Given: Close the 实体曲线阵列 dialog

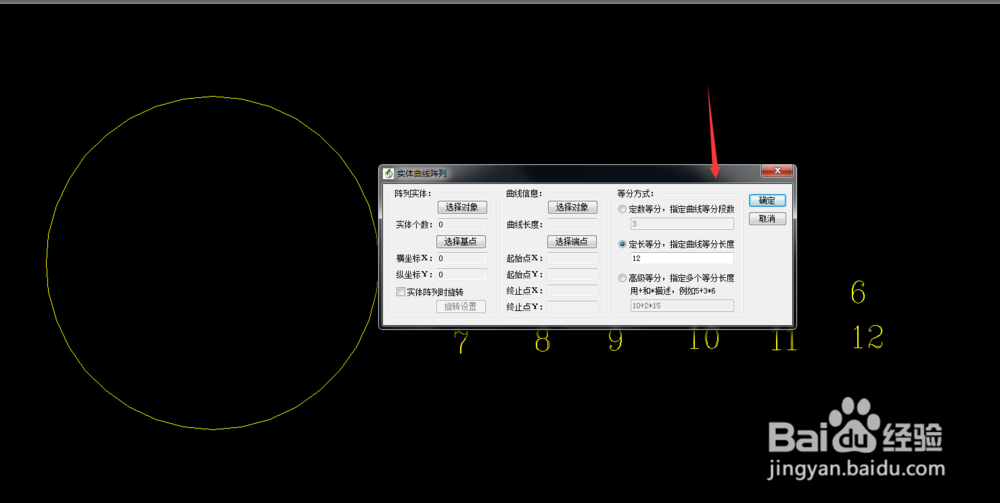Looking at the screenshot, I should tap(777, 171).
